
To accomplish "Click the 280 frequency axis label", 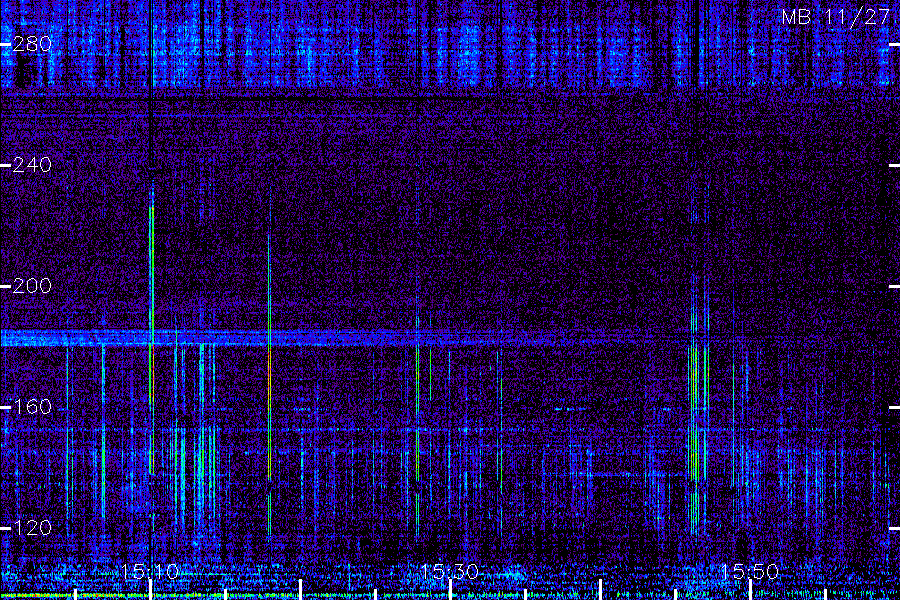I will point(32,44).
